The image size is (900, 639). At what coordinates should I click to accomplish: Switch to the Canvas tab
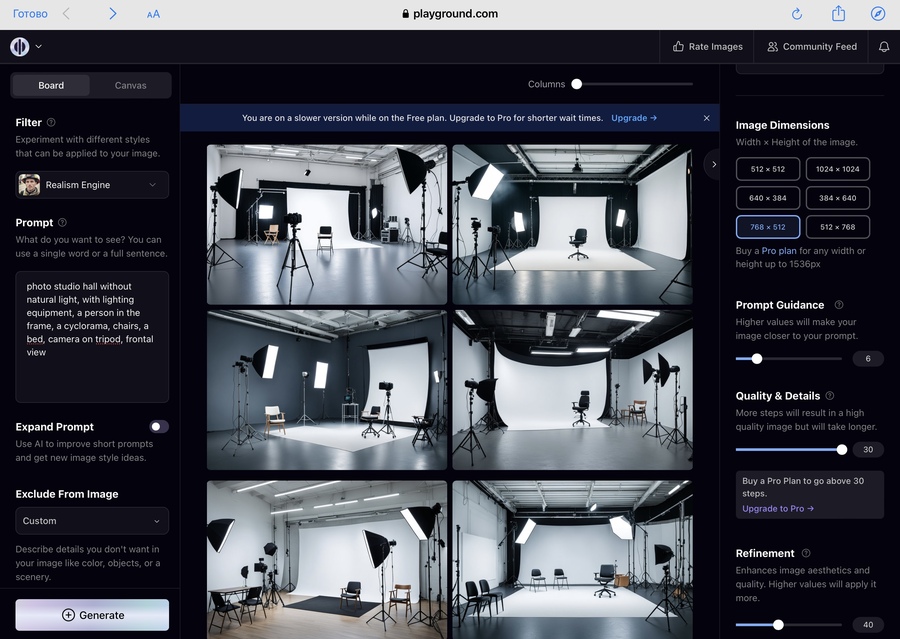click(x=130, y=86)
